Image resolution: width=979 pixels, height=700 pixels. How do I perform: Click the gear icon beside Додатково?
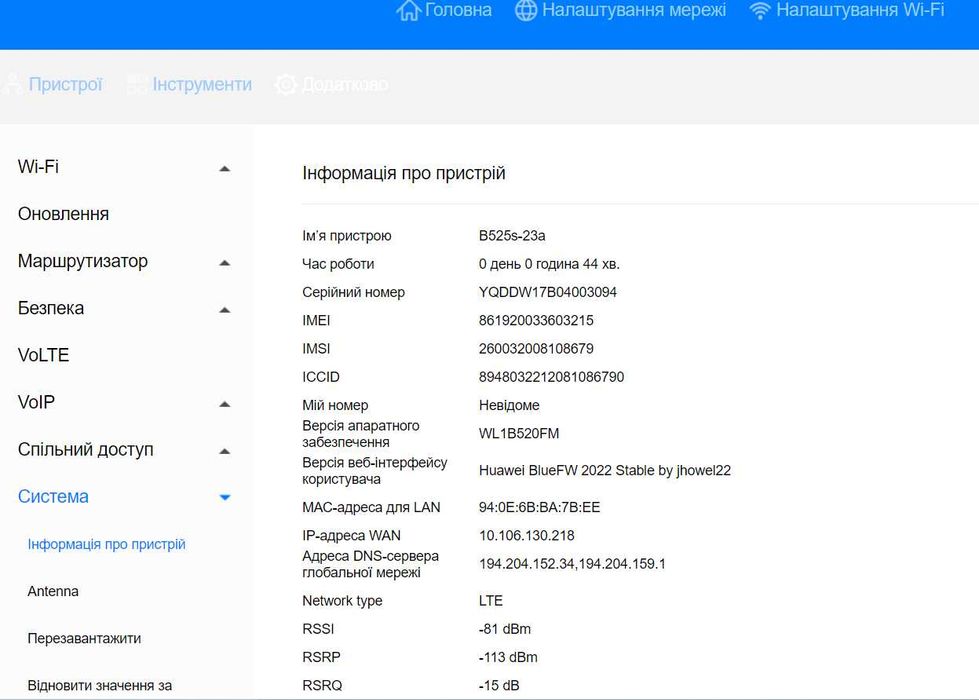point(286,84)
